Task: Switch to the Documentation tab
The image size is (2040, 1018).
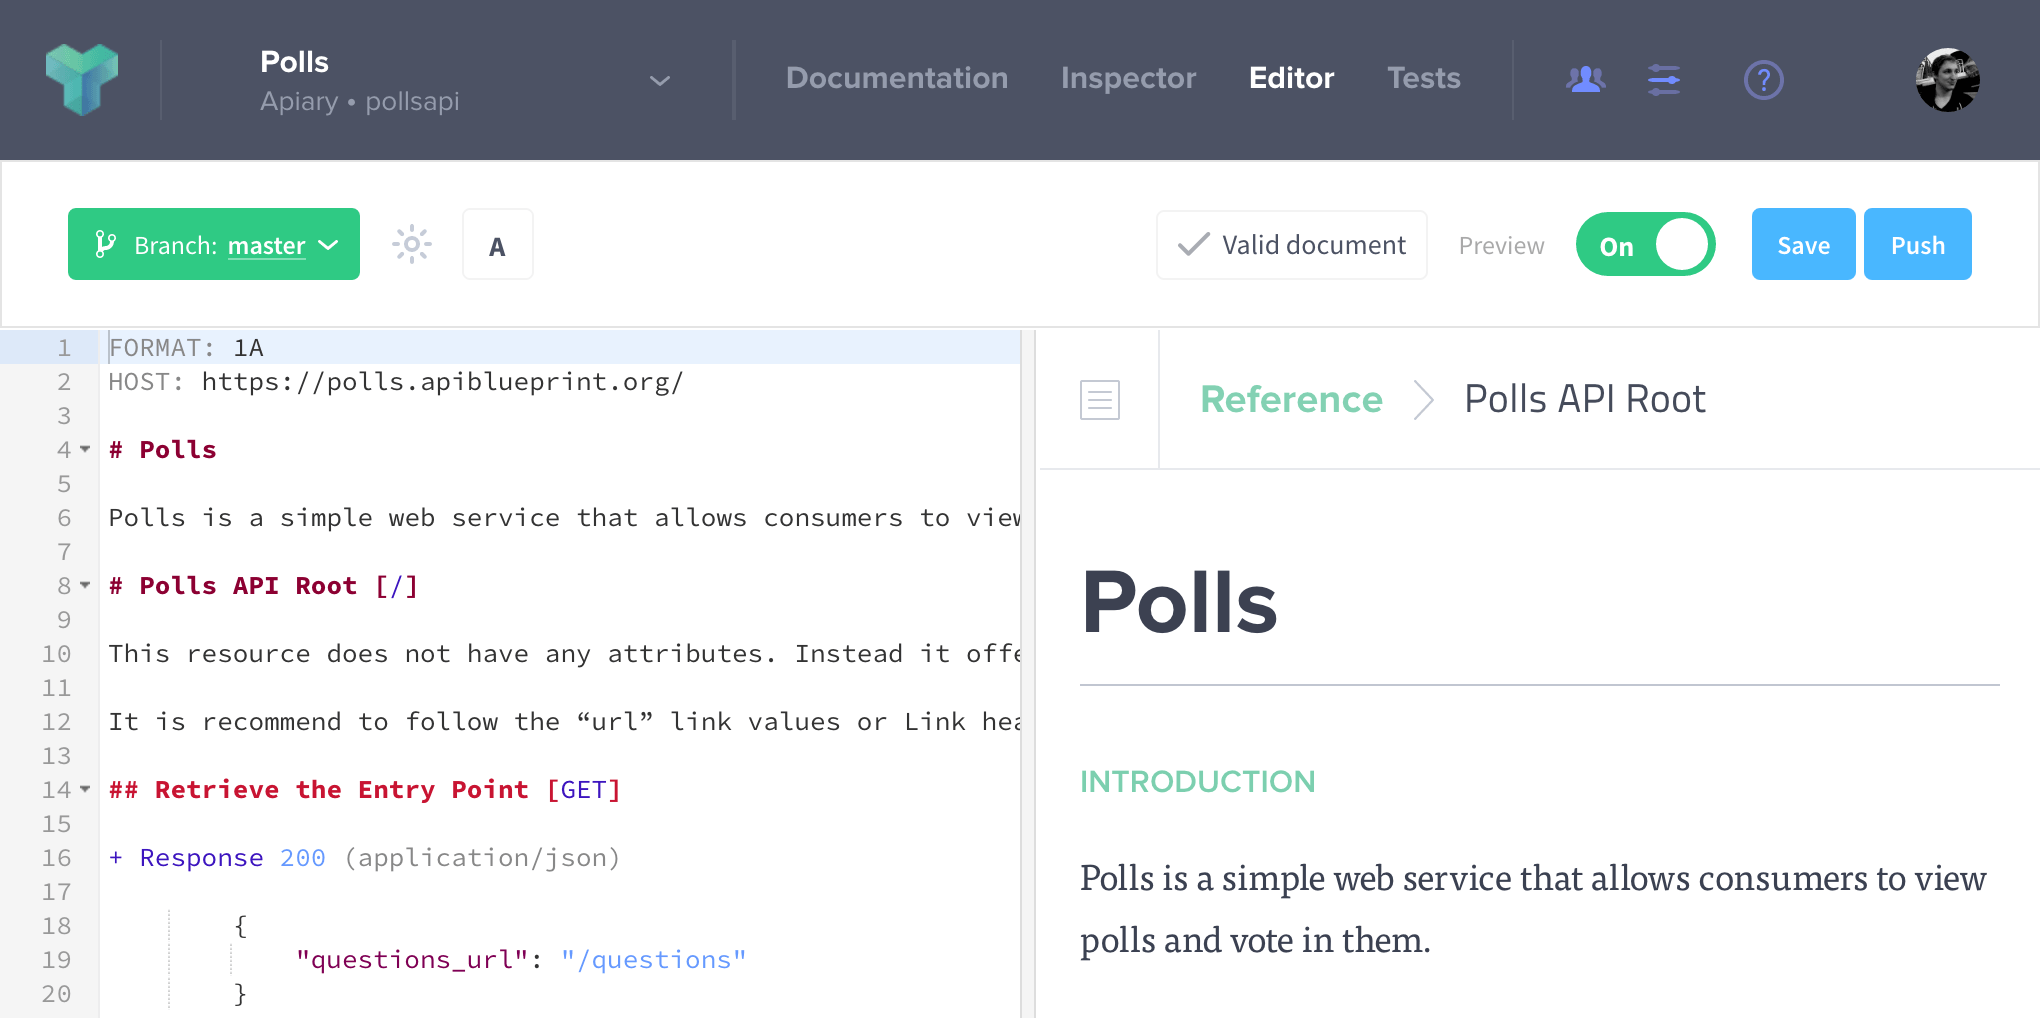Action: coord(897,78)
